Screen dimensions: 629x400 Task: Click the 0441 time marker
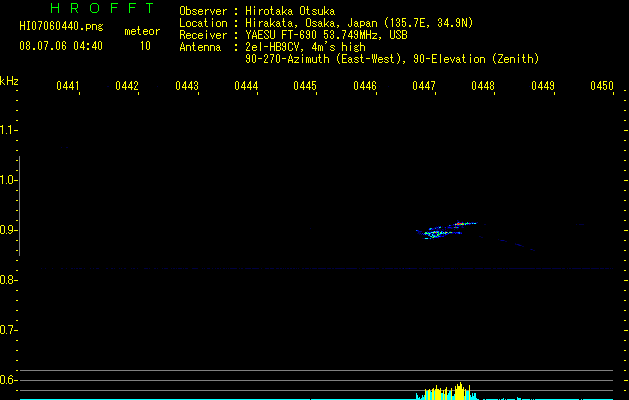[x=68, y=86]
